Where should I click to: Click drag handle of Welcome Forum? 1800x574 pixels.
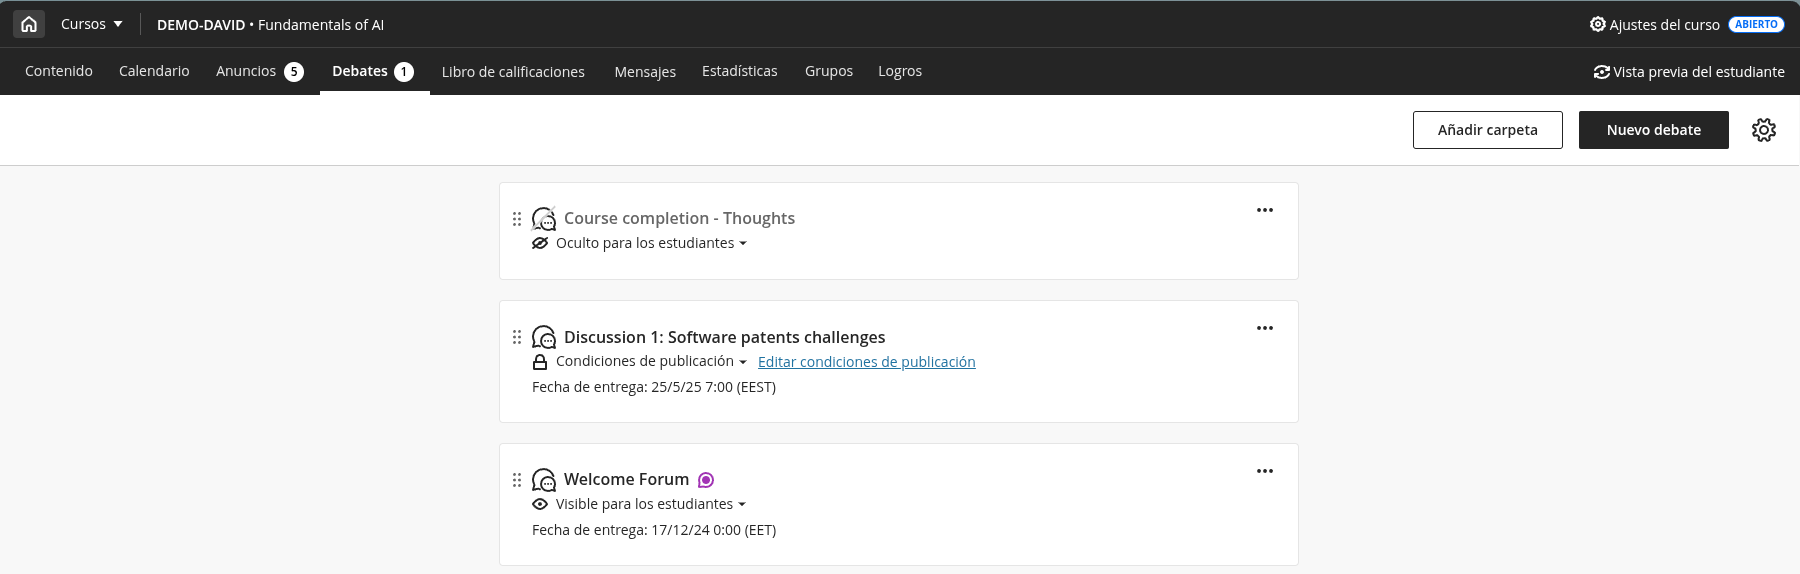coord(517,480)
